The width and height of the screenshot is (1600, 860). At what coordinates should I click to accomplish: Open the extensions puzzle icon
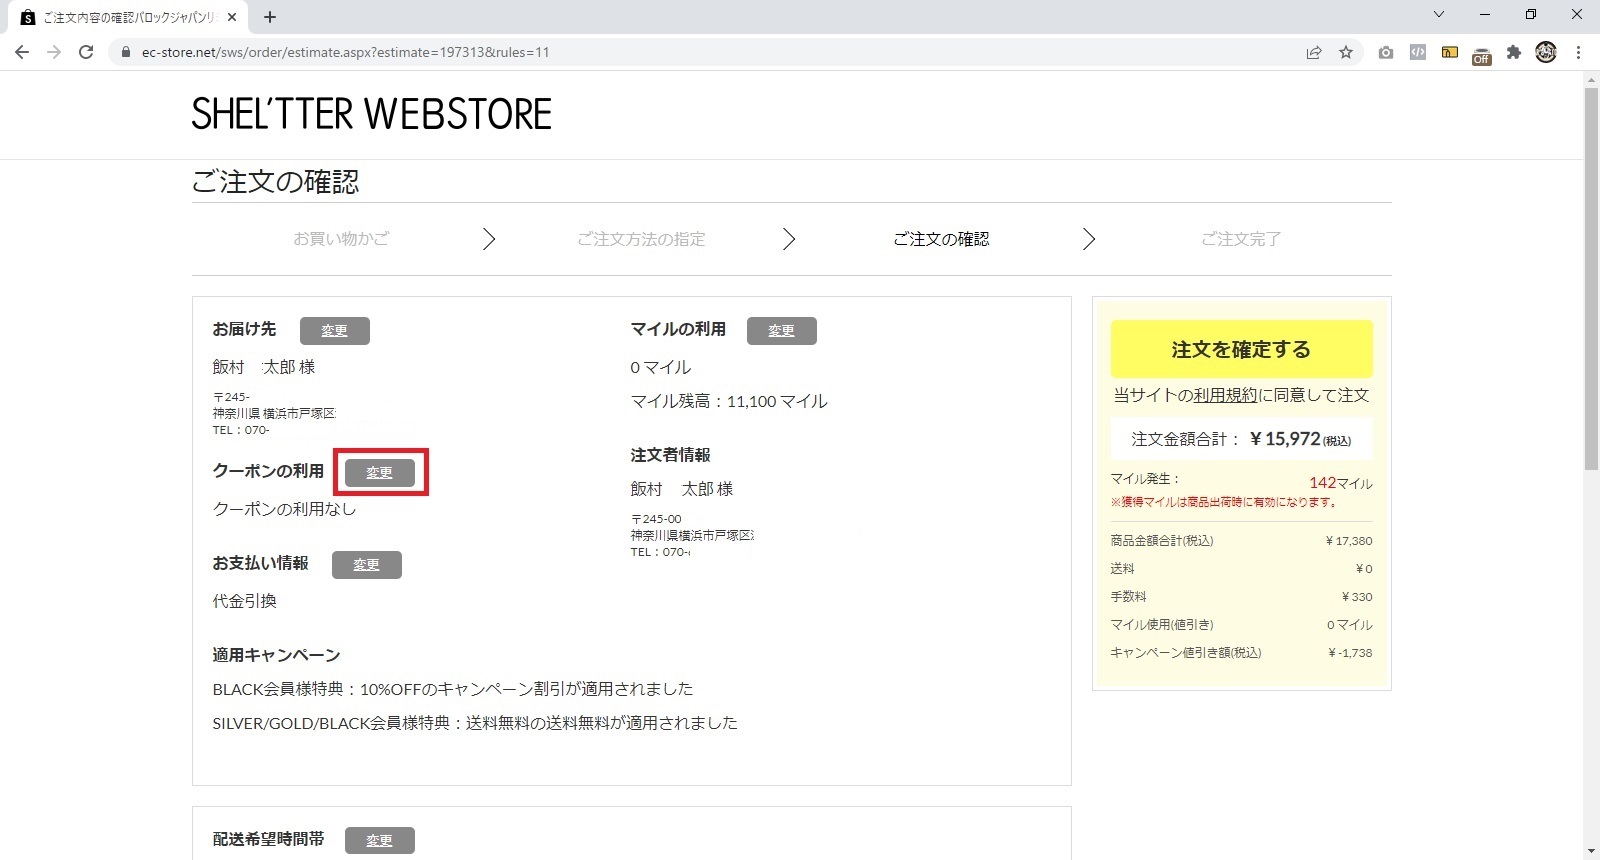point(1514,52)
